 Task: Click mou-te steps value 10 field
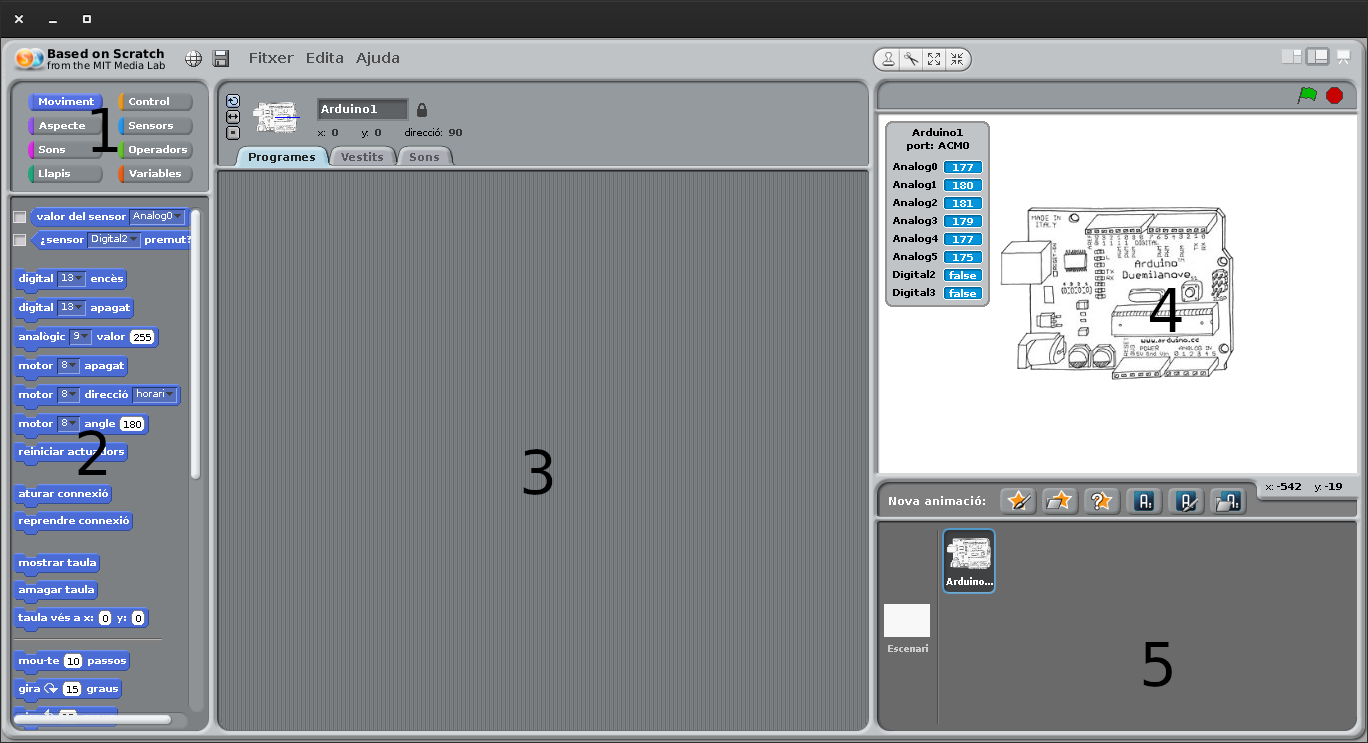[x=73, y=661]
